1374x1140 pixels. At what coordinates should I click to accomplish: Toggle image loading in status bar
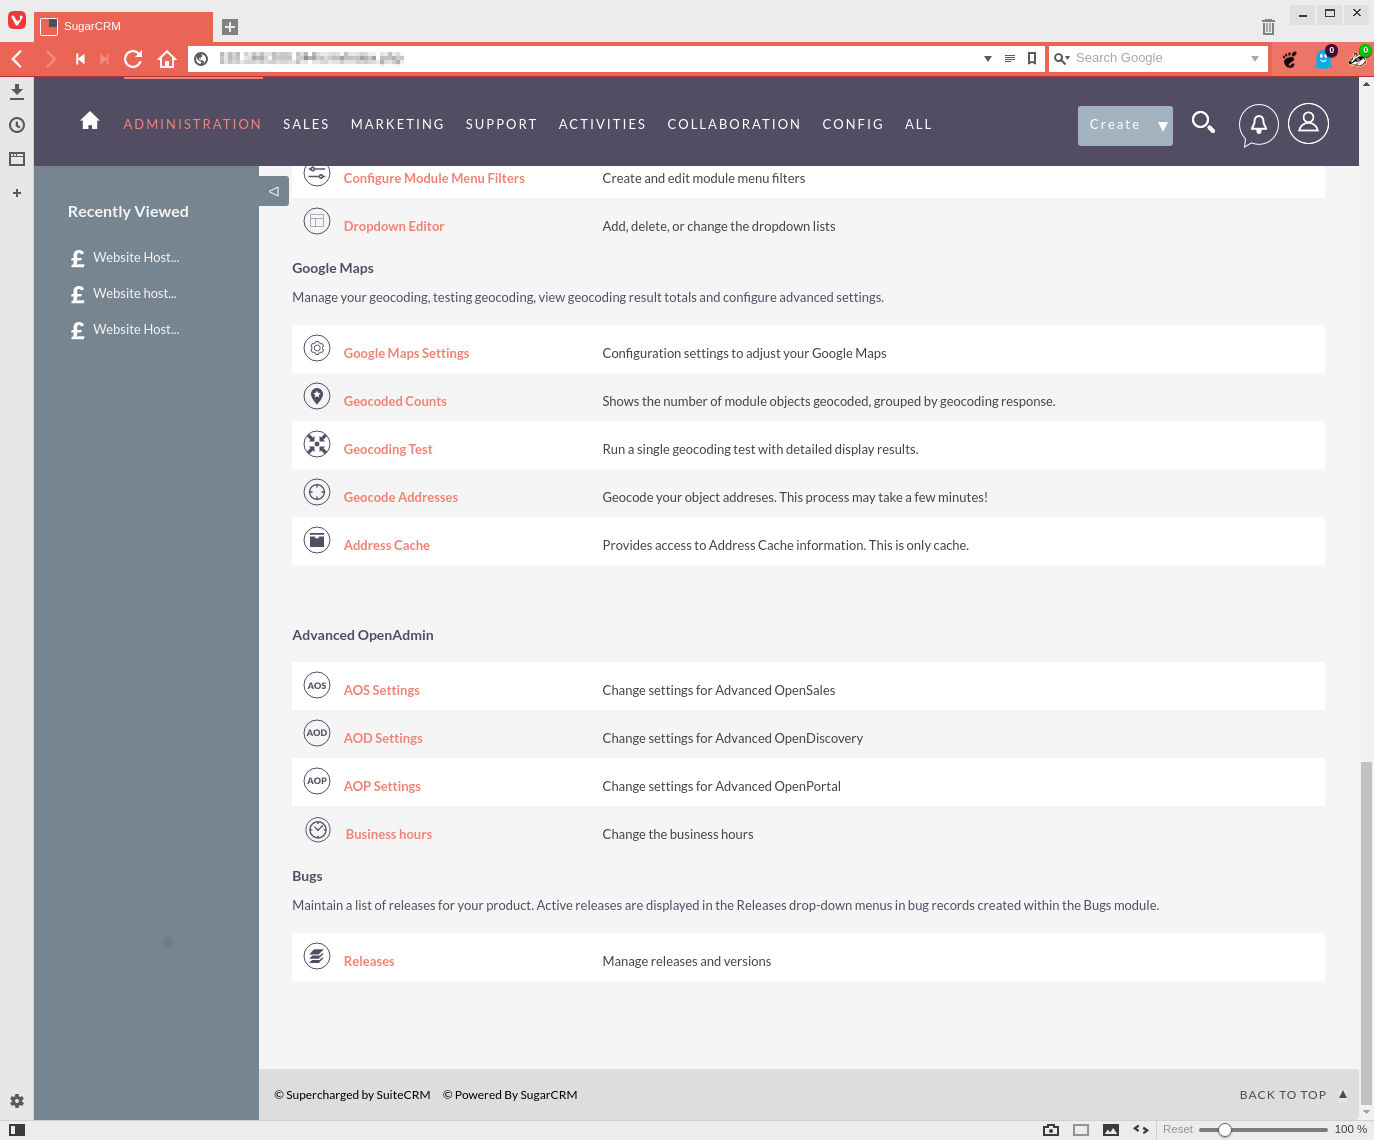(1111, 1130)
